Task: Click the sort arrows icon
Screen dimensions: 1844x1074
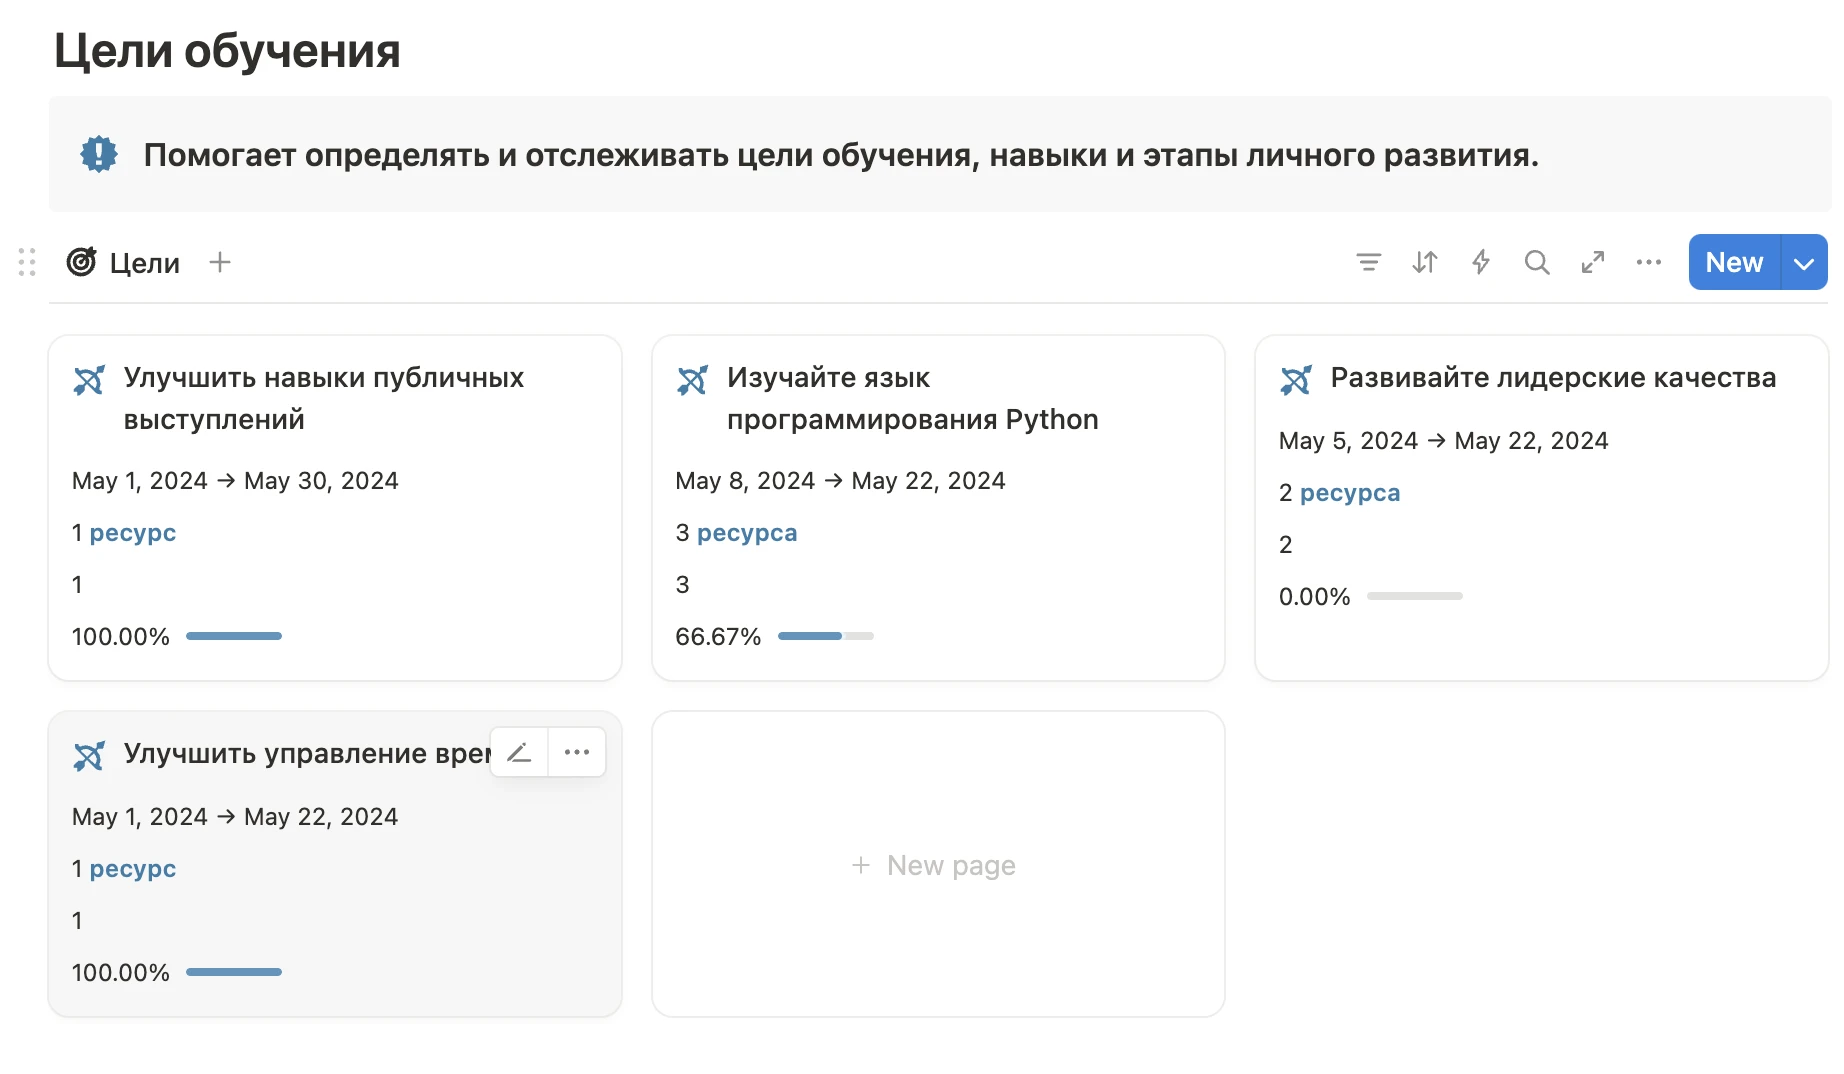Action: [1424, 262]
